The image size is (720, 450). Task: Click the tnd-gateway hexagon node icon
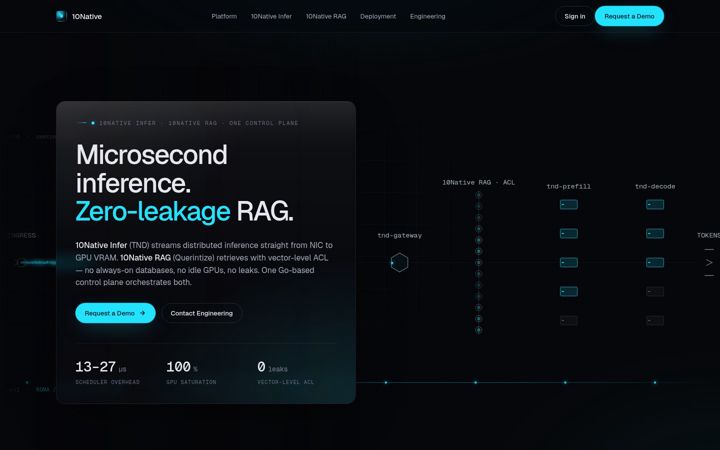(399, 263)
